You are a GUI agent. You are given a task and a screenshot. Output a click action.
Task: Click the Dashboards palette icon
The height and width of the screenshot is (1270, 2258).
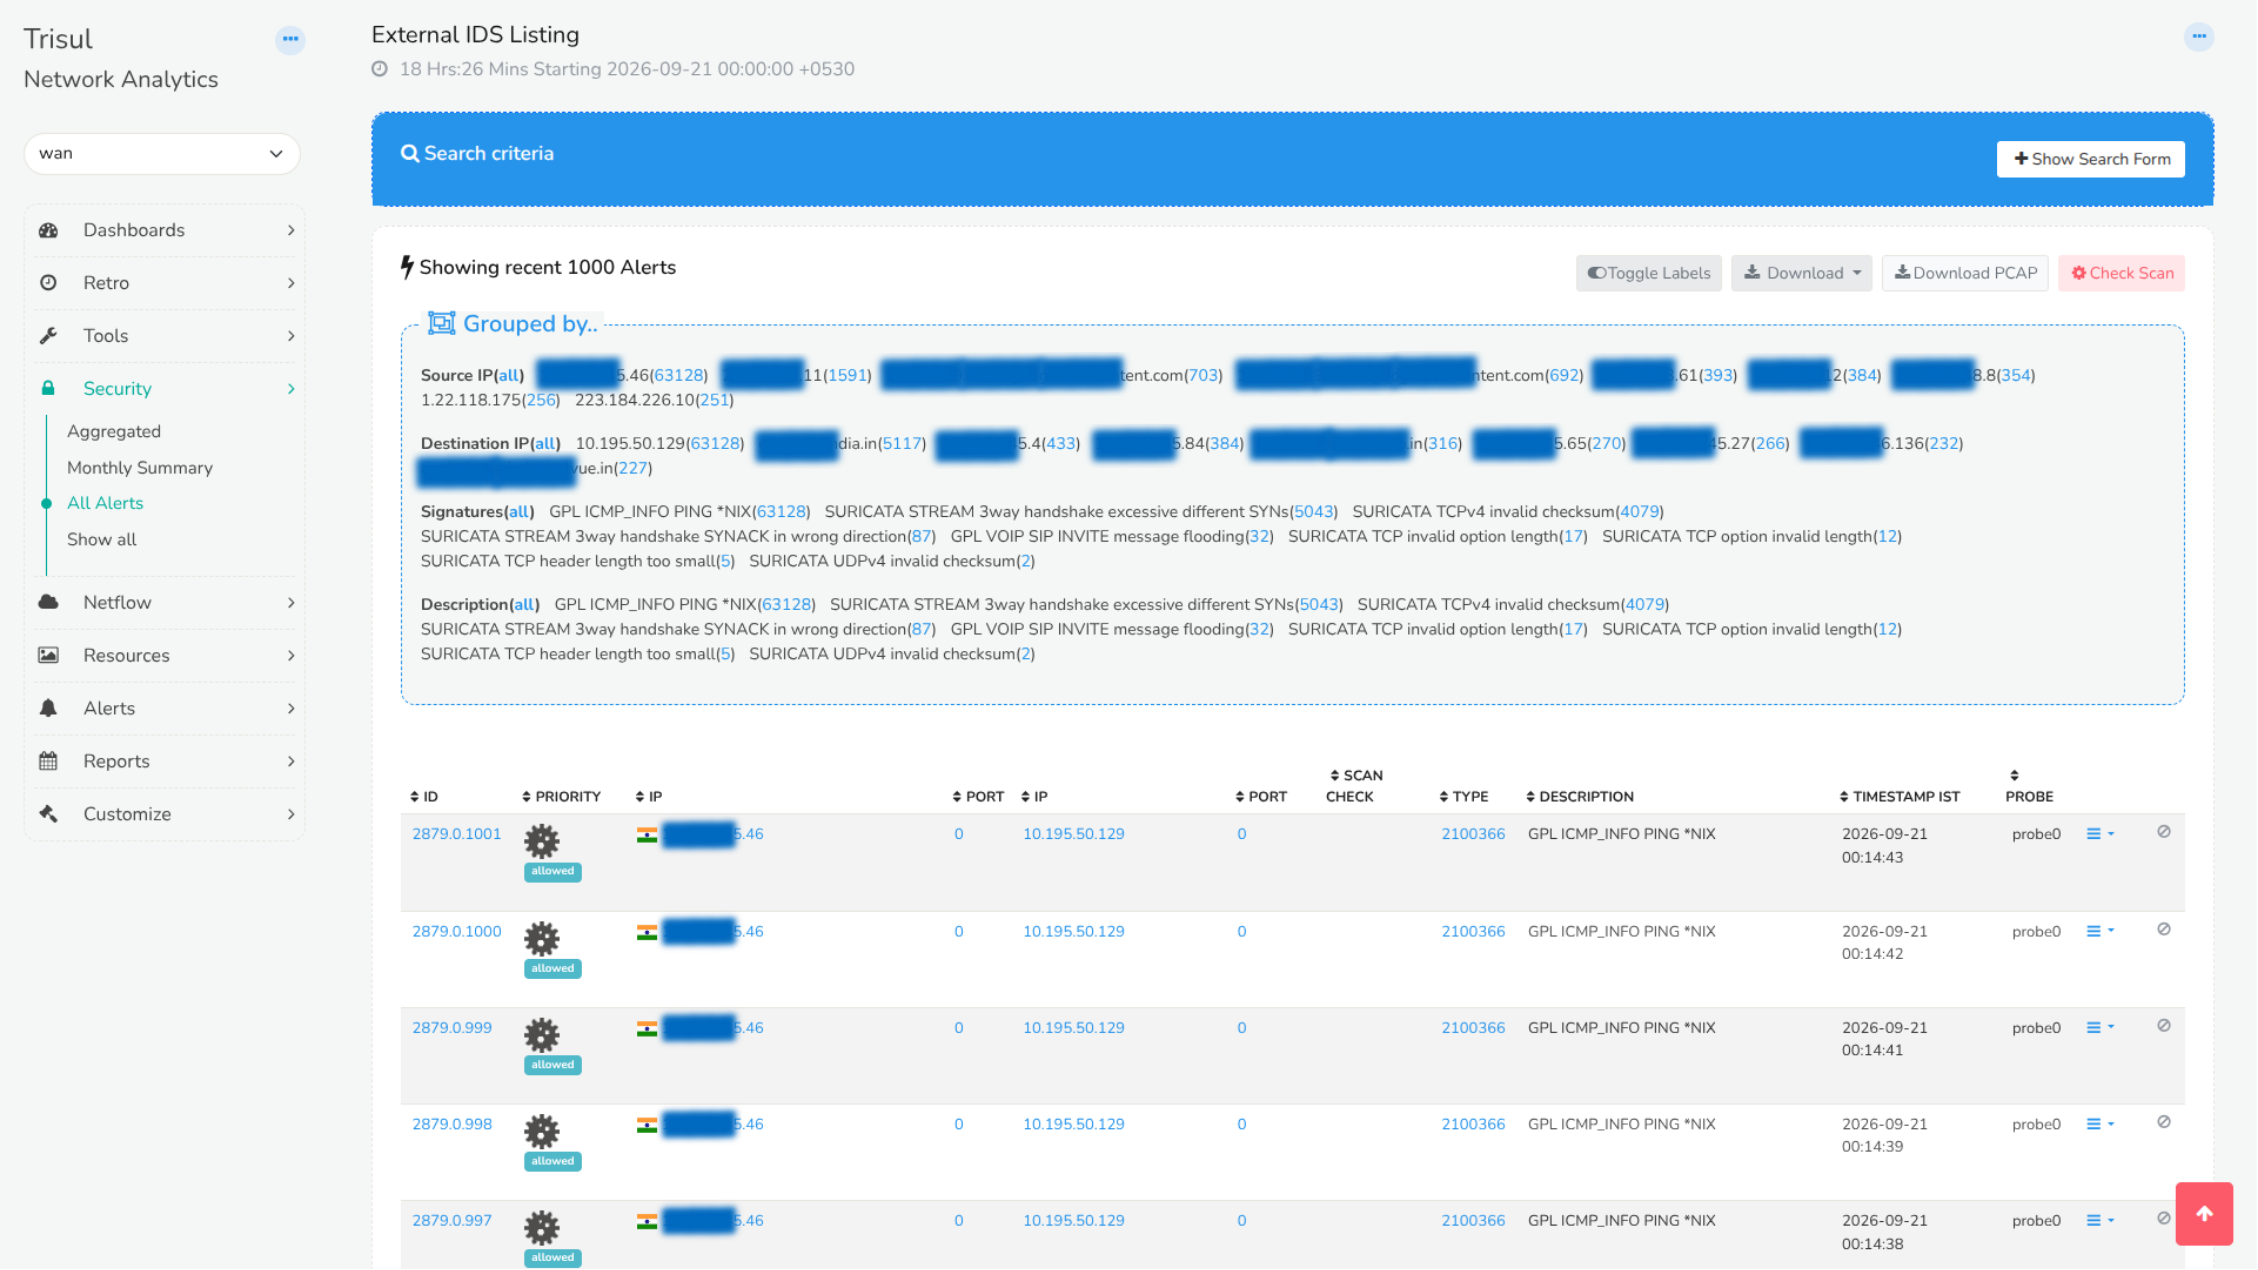(48, 230)
